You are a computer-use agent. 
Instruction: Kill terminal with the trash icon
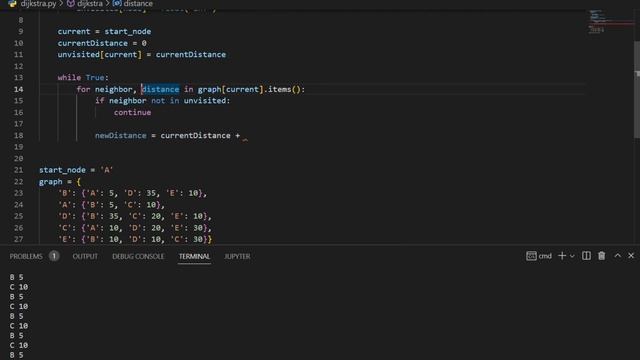click(602, 256)
